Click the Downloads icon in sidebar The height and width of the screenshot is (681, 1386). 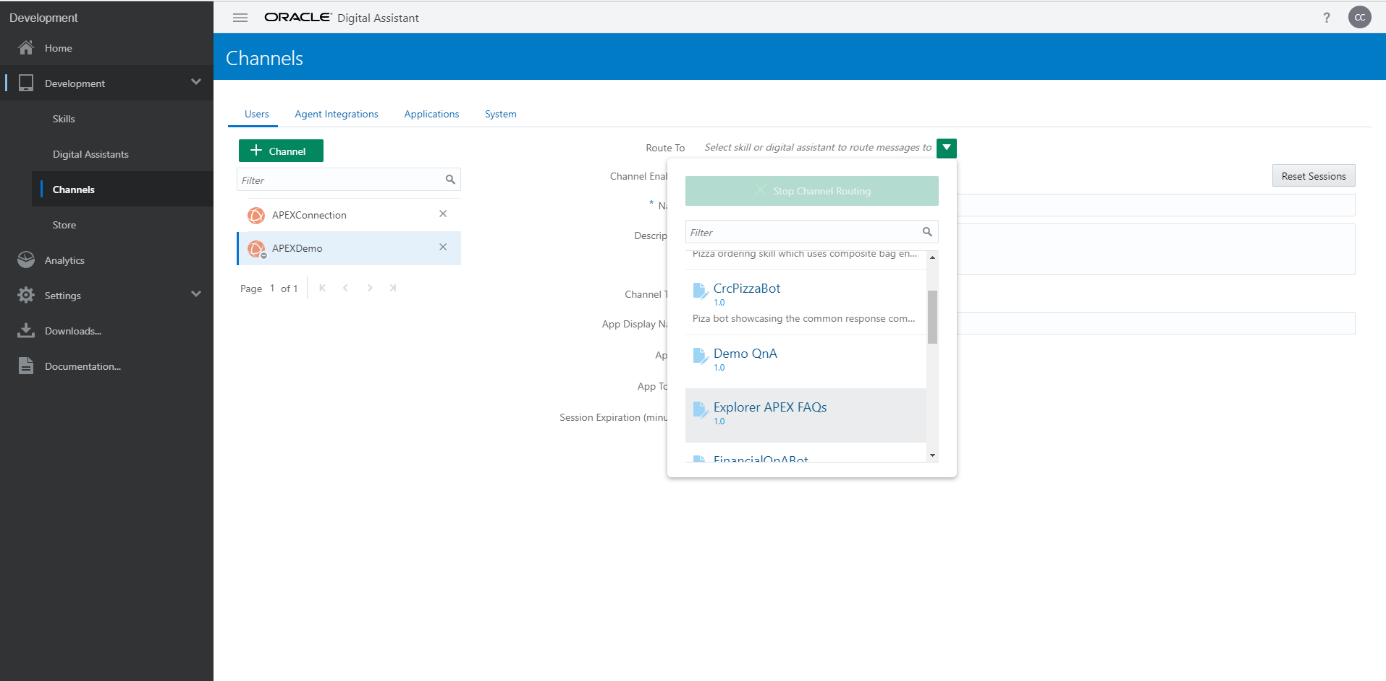26,331
